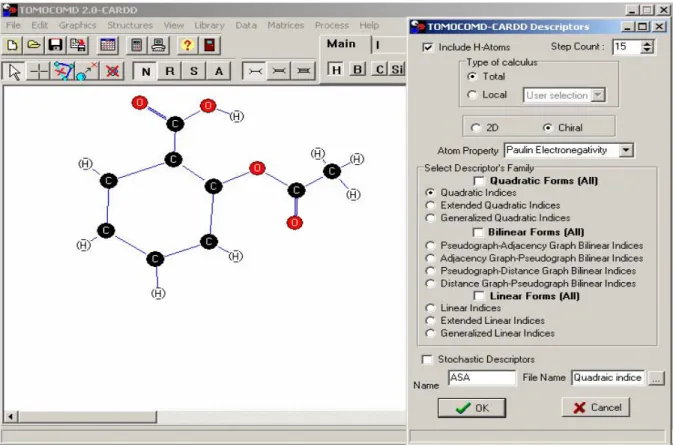Click the Save As icon
The image size is (673, 447).
[78, 45]
